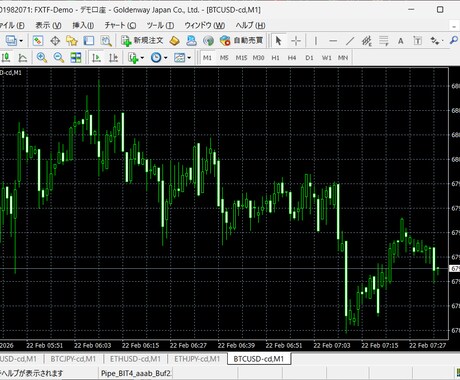Select the equidistant channel tool
This screenshot has width=460, height=380.
[x=367, y=41]
